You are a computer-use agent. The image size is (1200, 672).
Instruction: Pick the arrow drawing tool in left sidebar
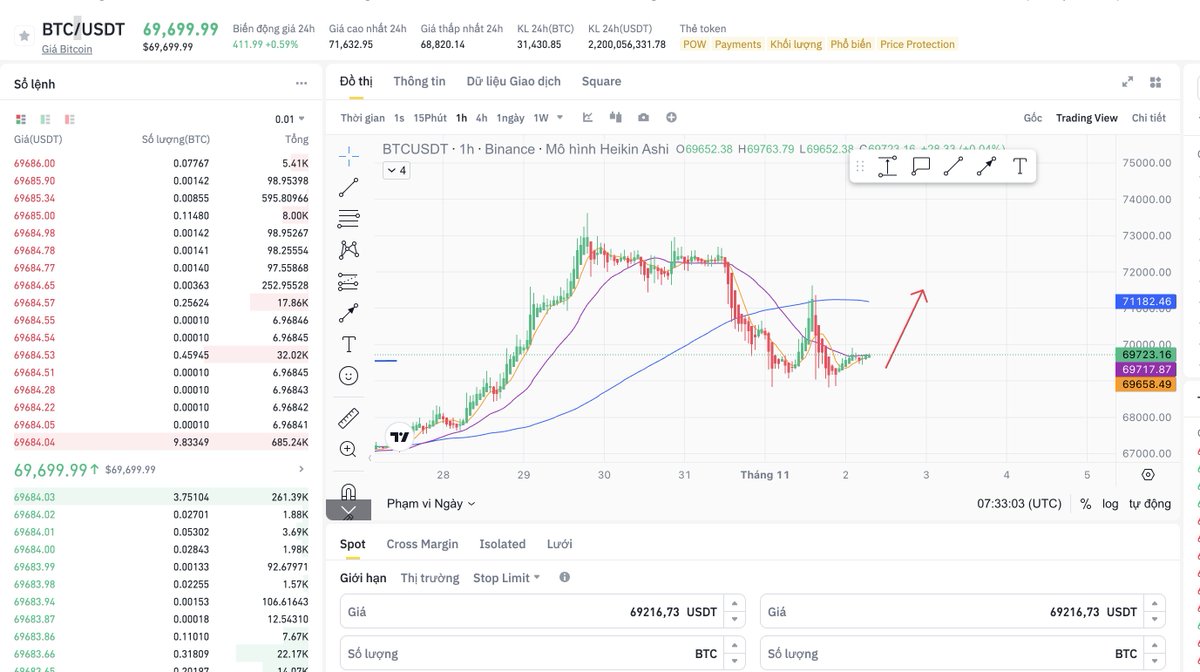point(348,313)
